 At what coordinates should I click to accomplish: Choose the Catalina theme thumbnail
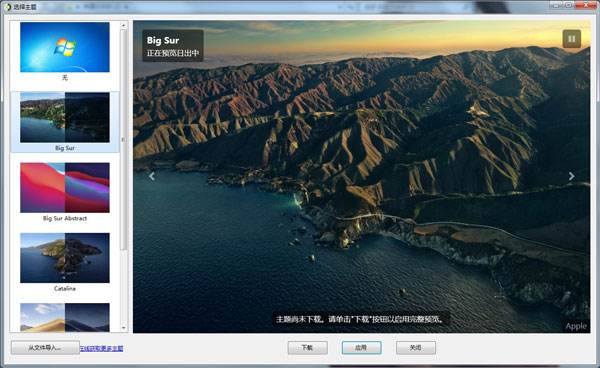(x=65, y=258)
